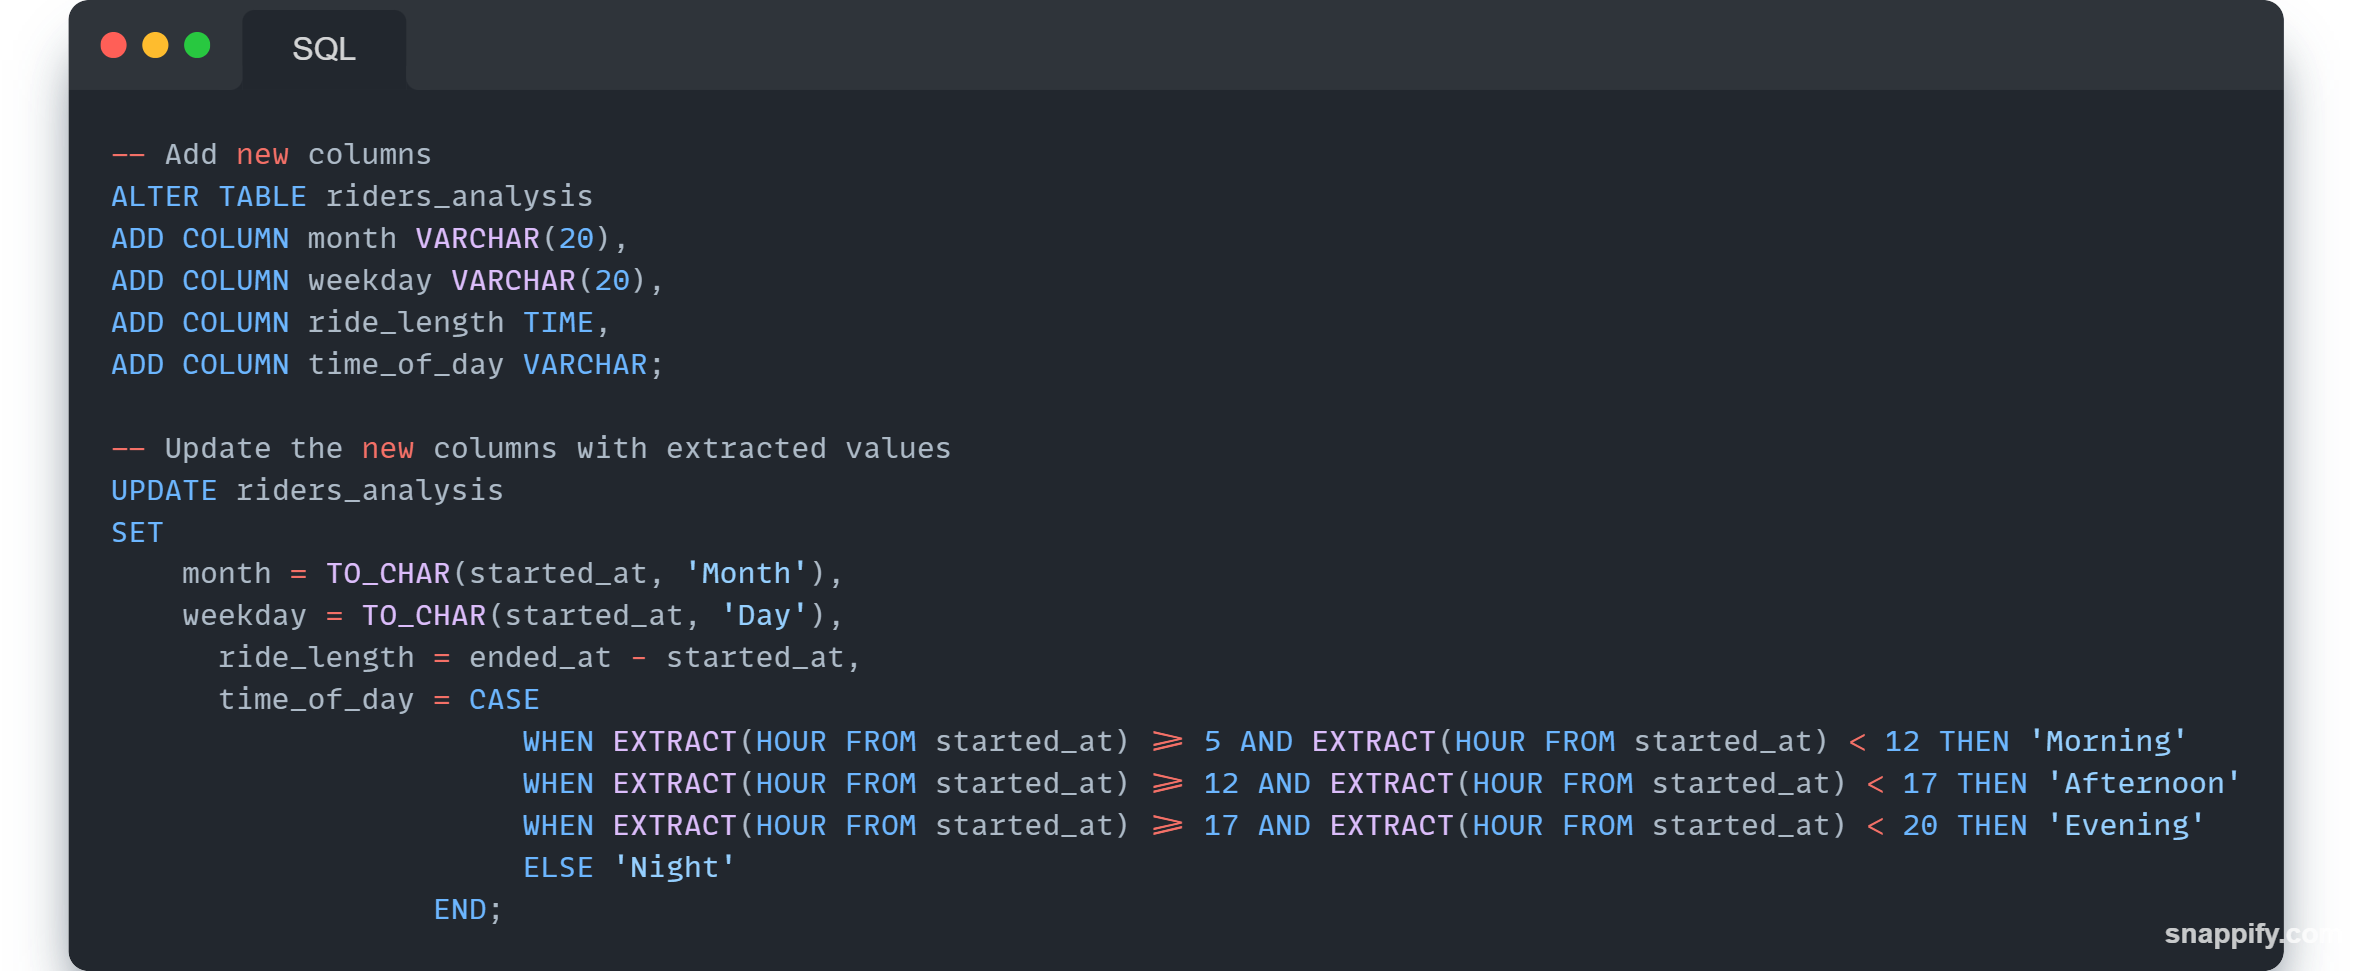This screenshot has width=2353, height=971.
Task: Click the 'Update the new columns' comment
Action: pyautogui.click(x=530, y=448)
